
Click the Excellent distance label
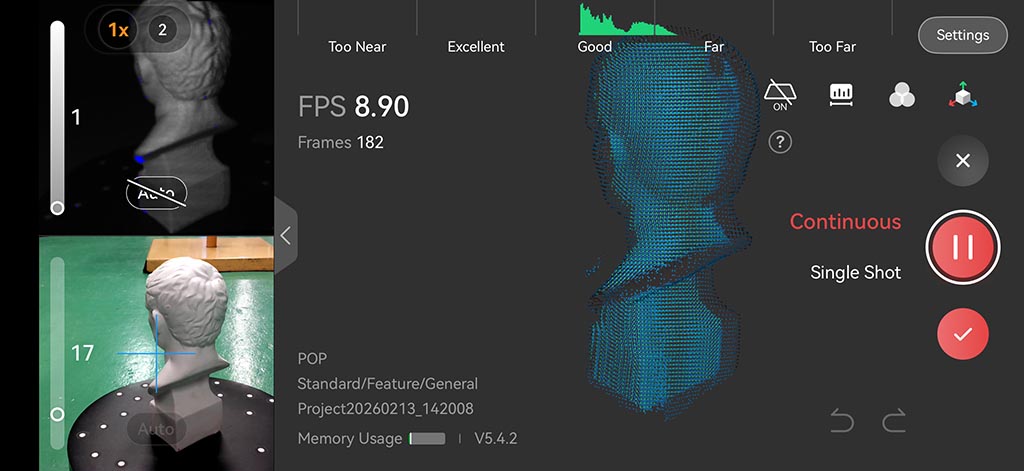(x=476, y=47)
